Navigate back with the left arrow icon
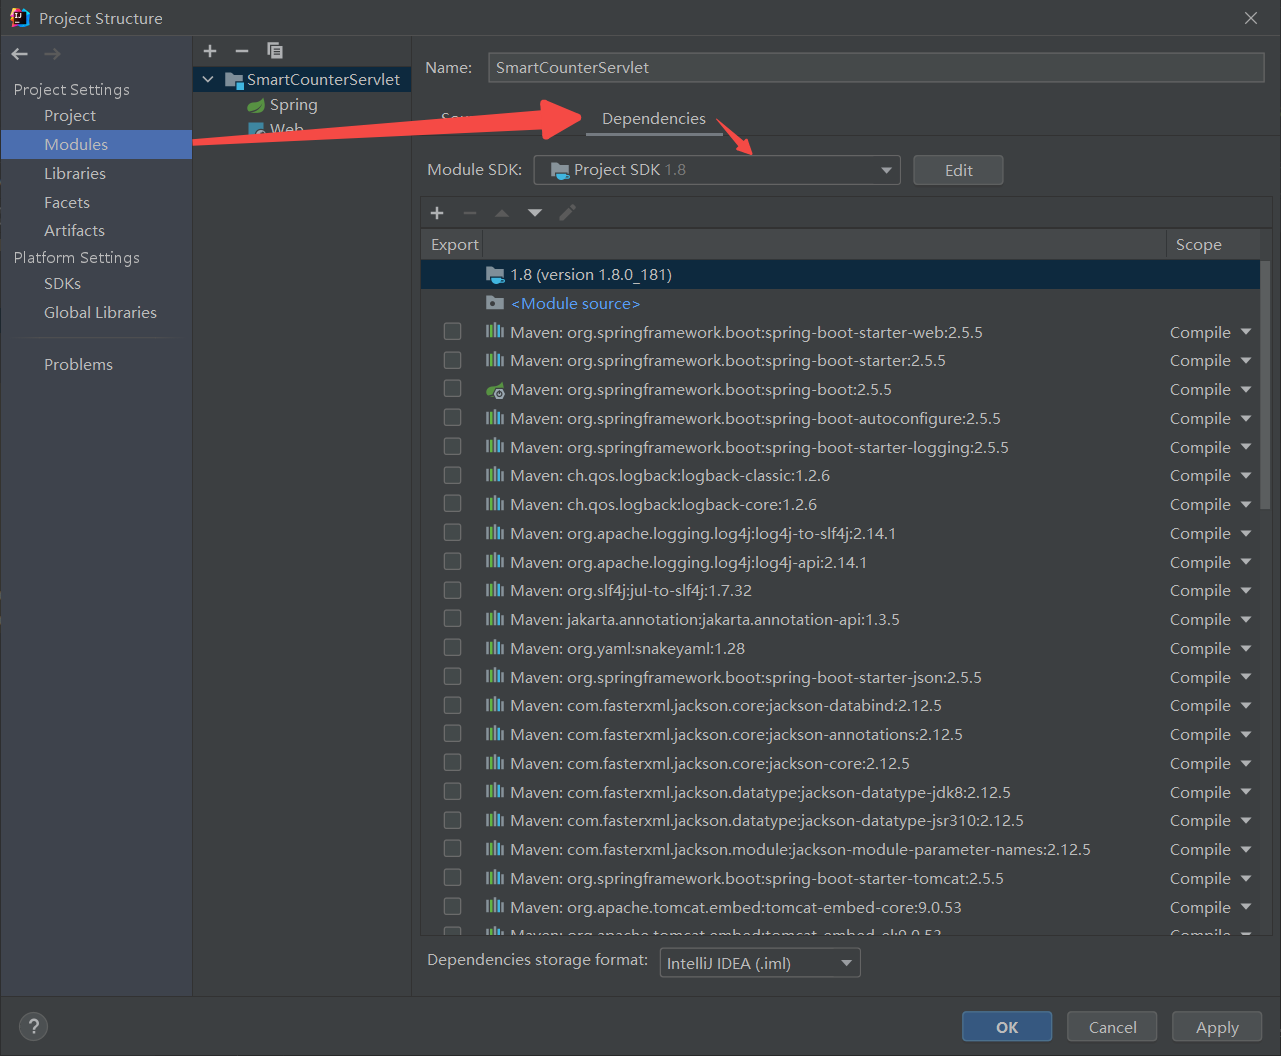This screenshot has height=1056, width=1281. 20,54
